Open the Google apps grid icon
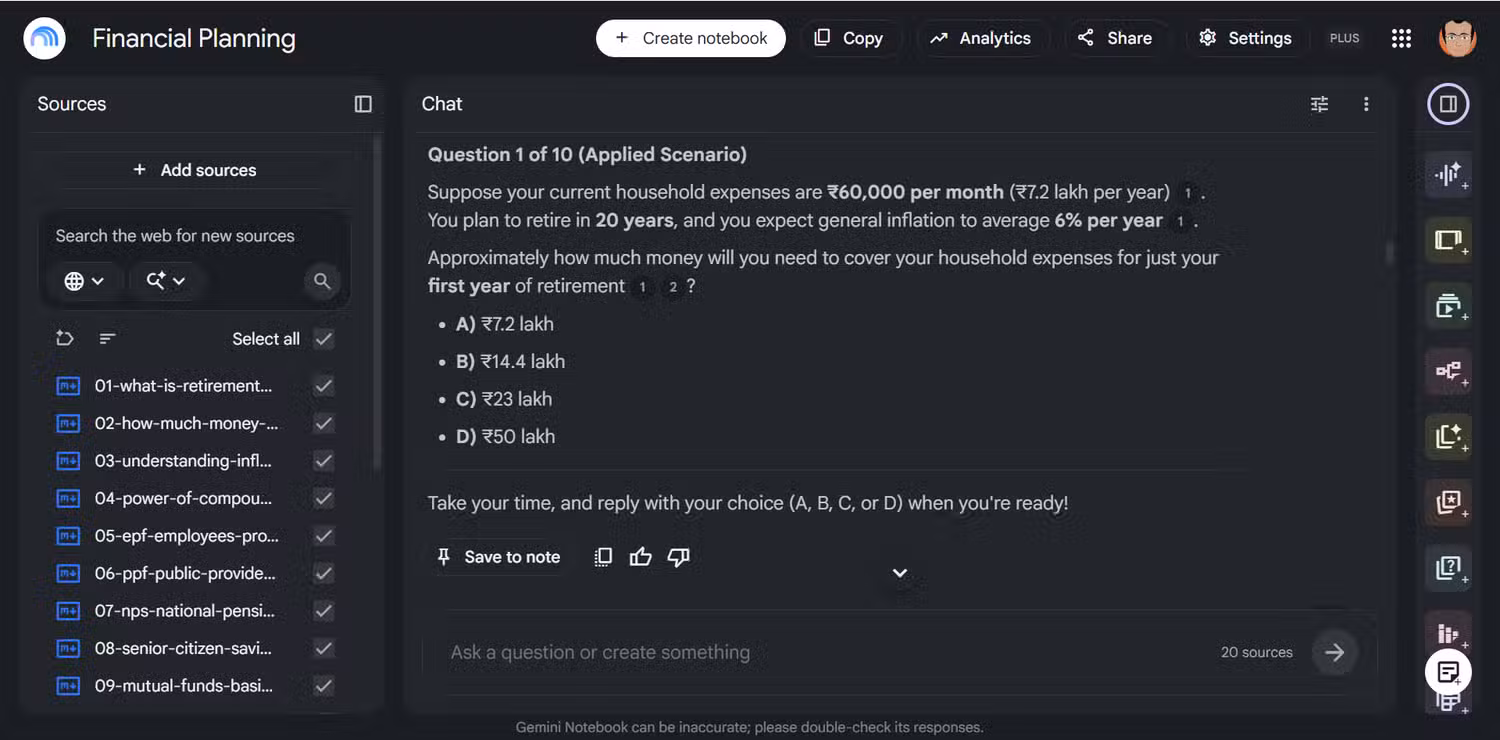The height and width of the screenshot is (740, 1500). (1401, 38)
